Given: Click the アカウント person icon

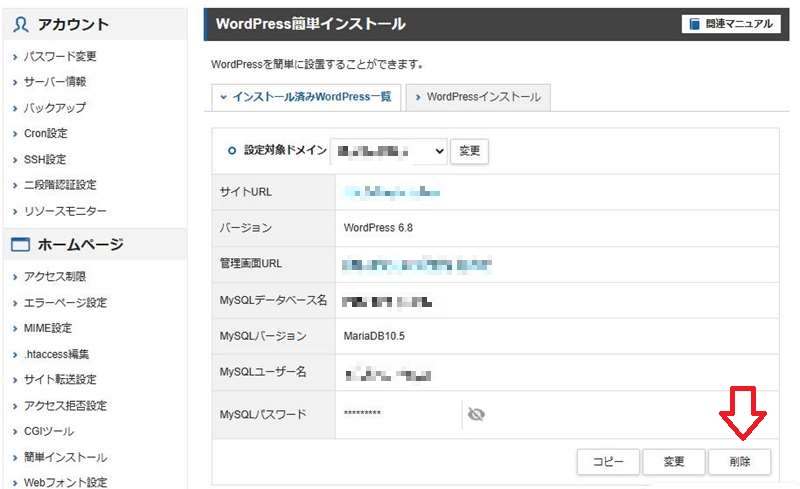Looking at the screenshot, I should click(x=21, y=25).
